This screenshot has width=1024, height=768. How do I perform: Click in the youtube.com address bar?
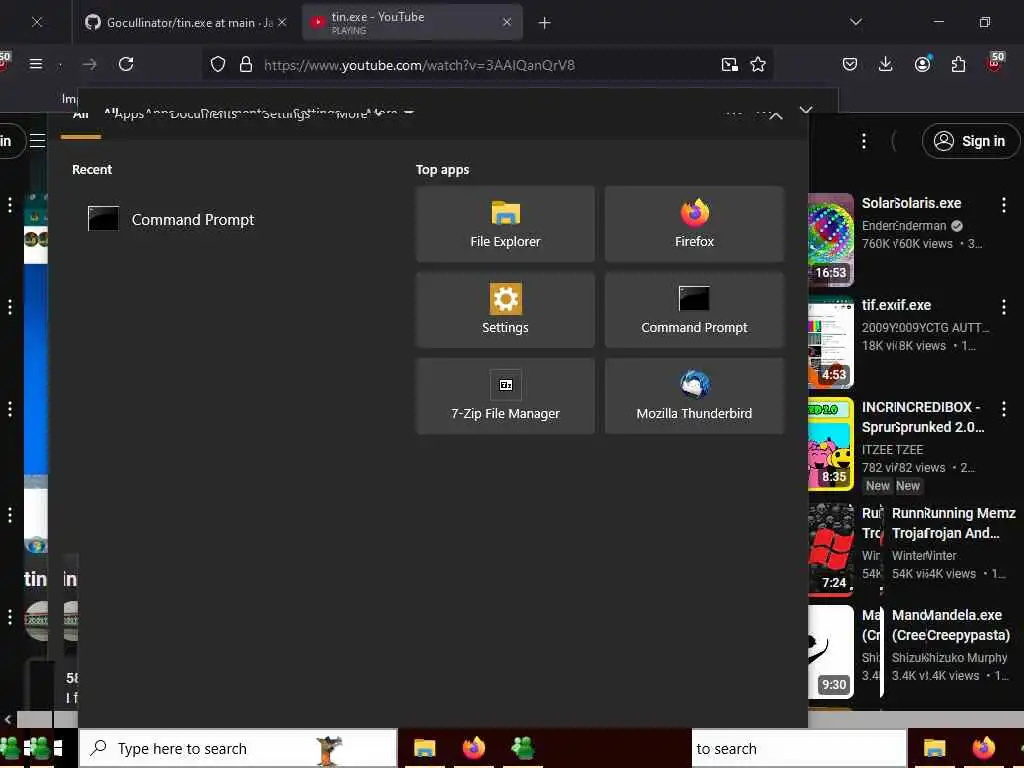tap(487, 65)
